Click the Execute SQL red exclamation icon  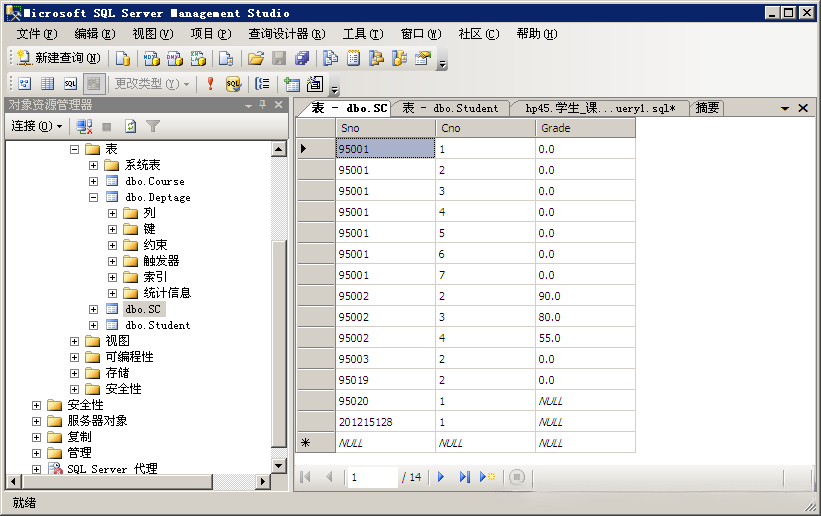pyautogui.click(x=210, y=84)
